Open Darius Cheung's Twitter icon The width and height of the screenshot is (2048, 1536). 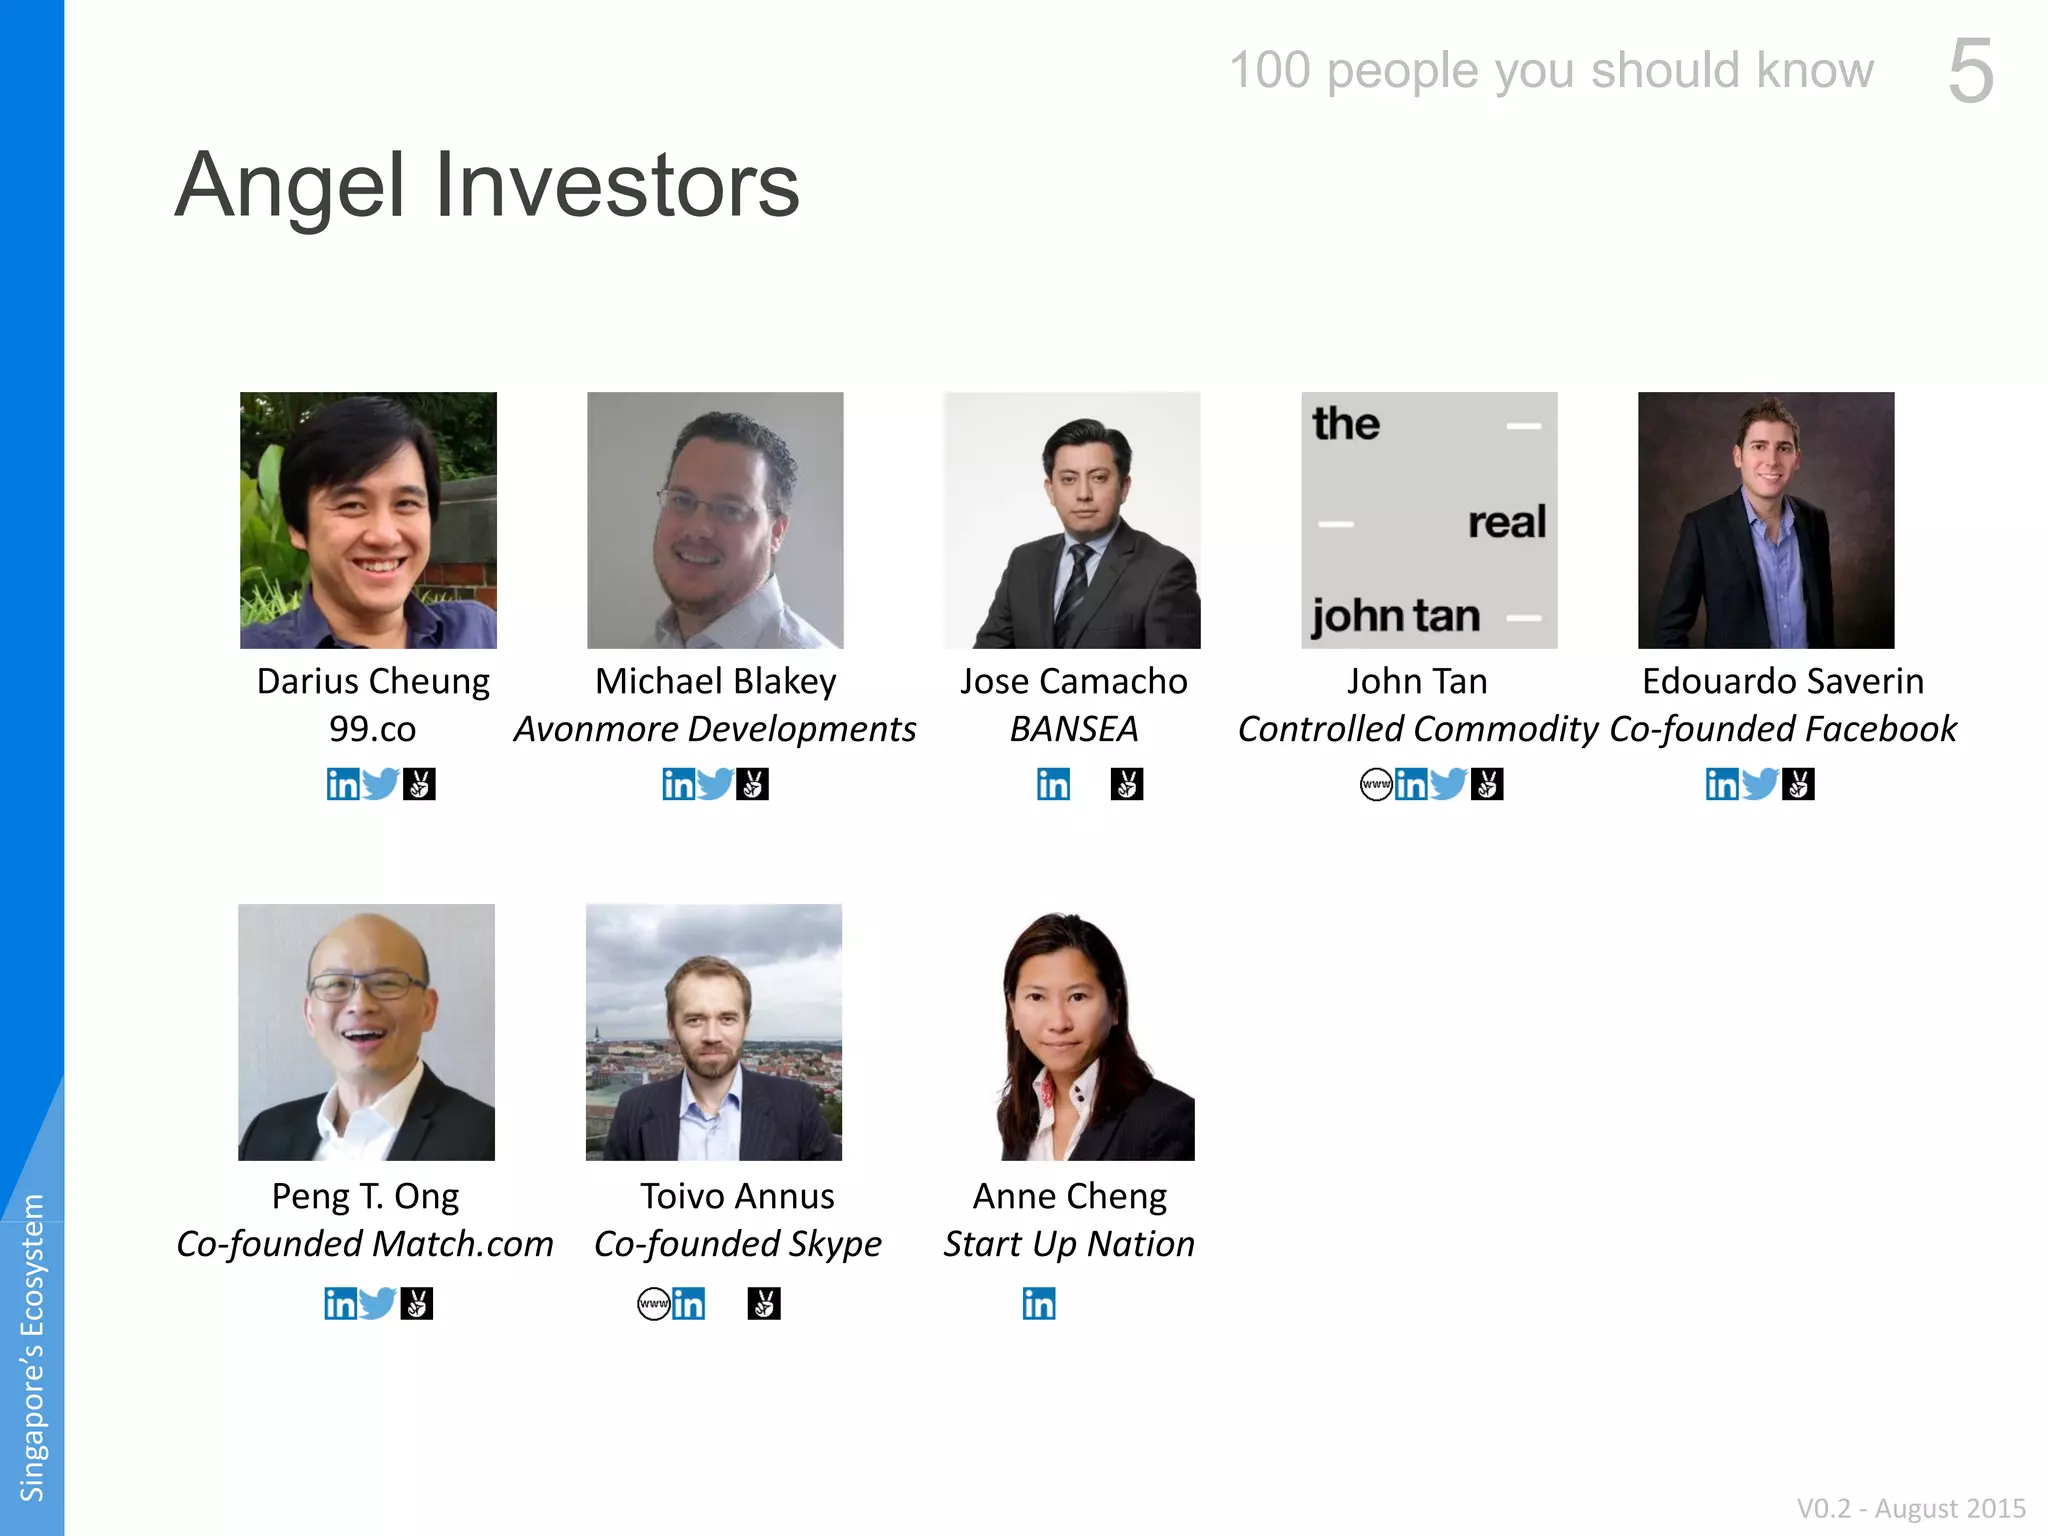point(381,784)
